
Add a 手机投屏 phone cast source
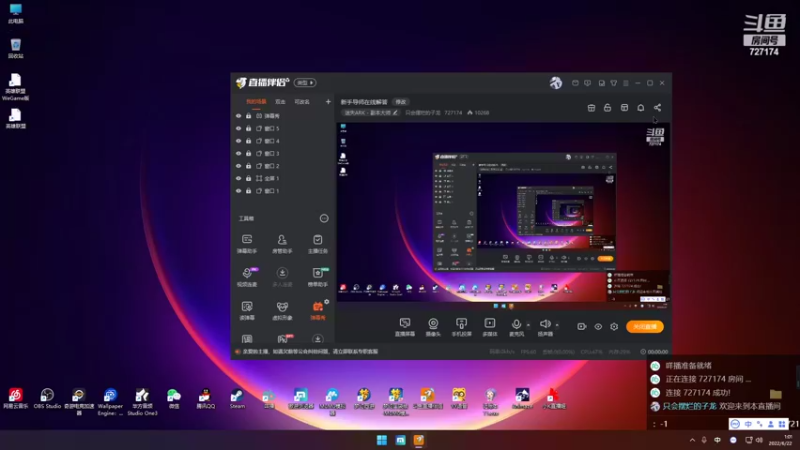tap(461, 327)
